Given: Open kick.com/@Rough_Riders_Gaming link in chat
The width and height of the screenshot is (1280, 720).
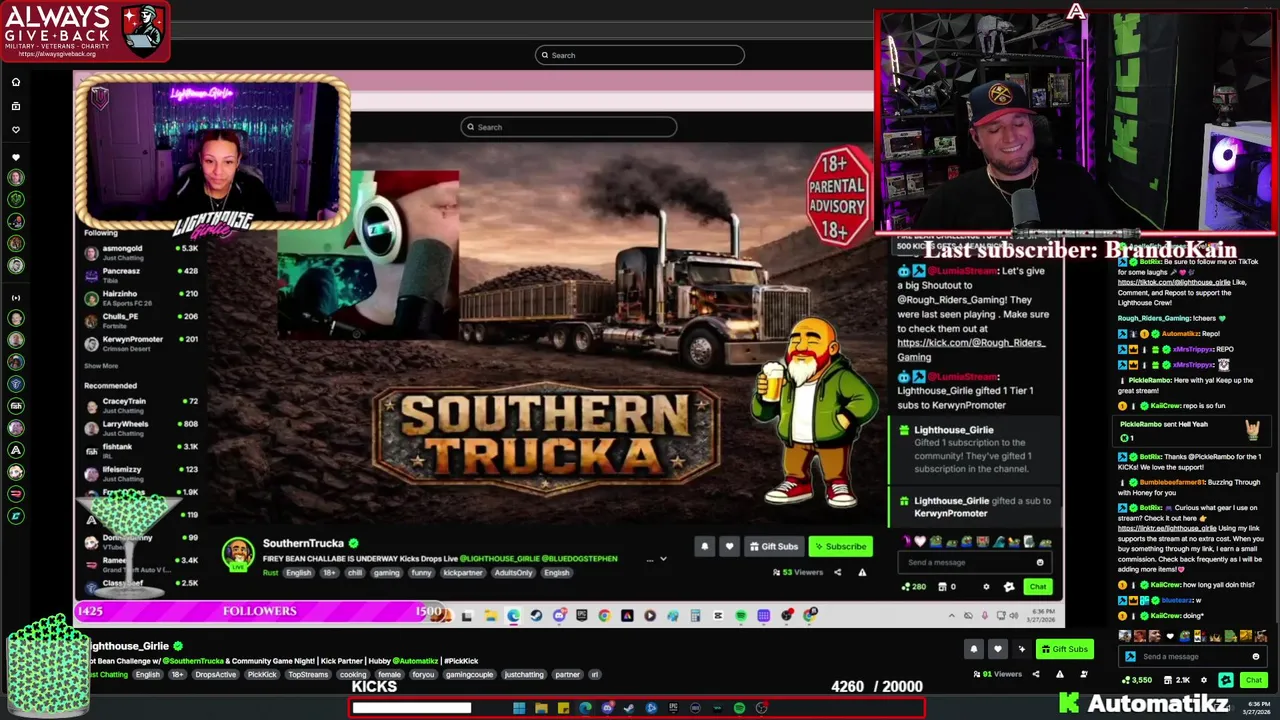Looking at the screenshot, I should [x=971, y=349].
